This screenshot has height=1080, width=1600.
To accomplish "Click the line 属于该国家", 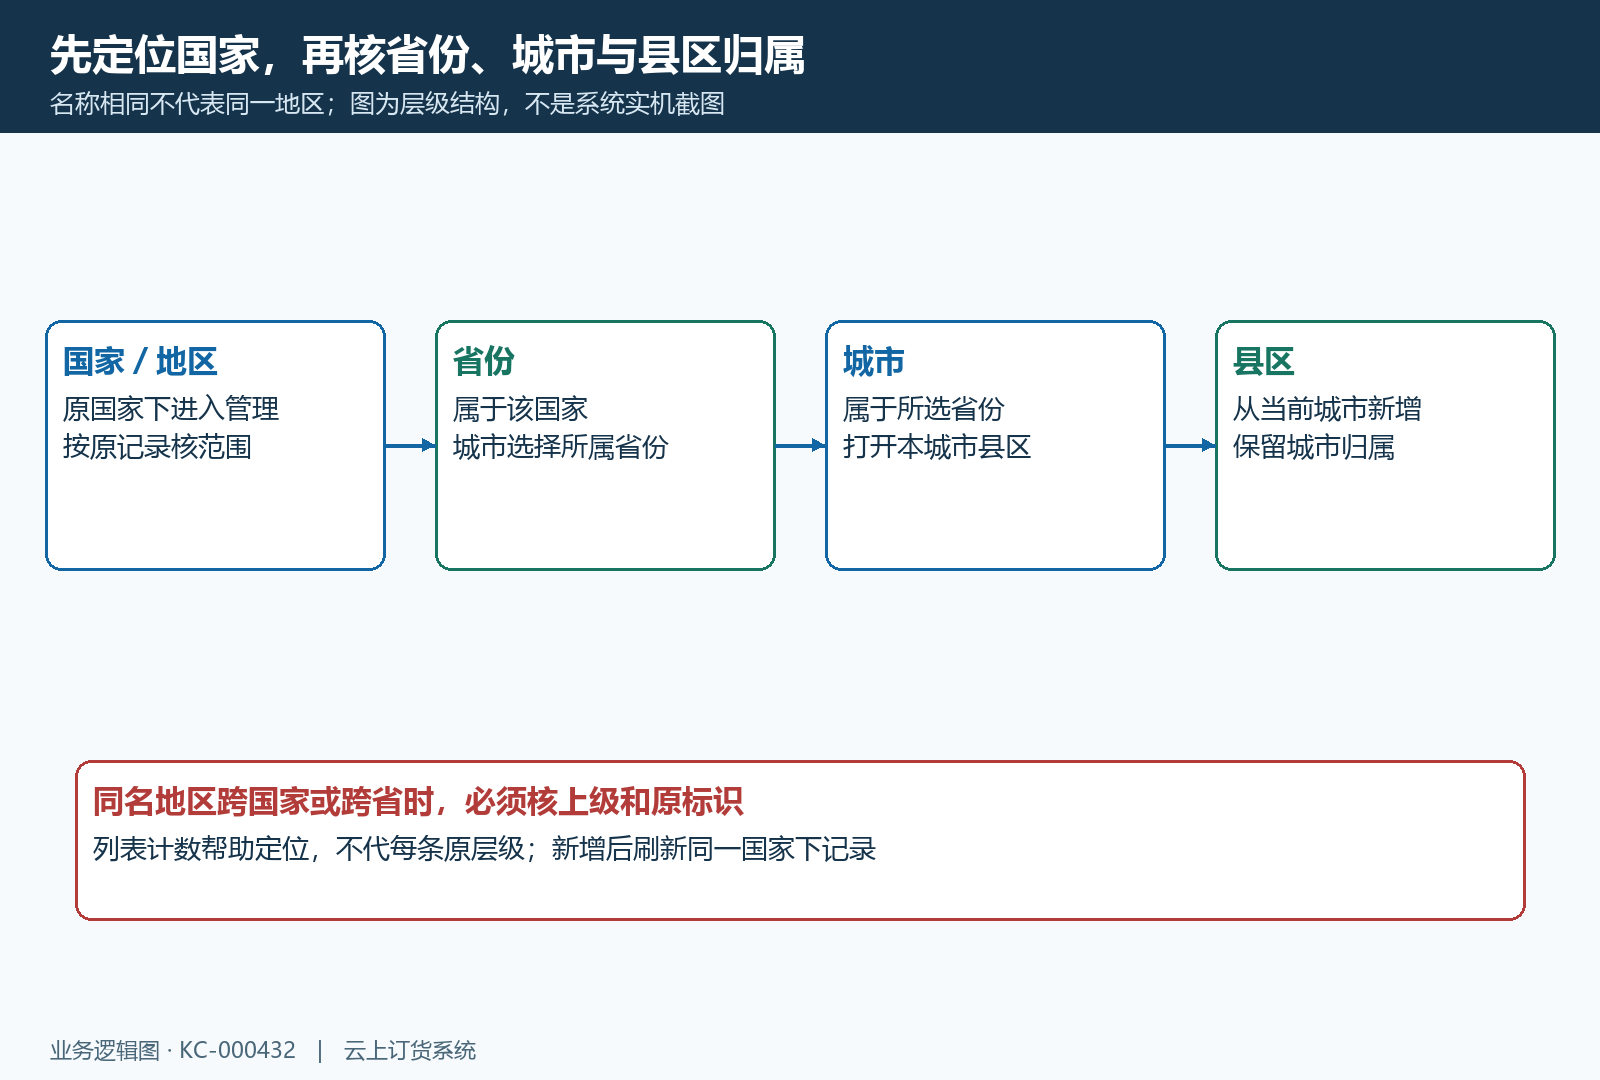I will coord(520,409).
